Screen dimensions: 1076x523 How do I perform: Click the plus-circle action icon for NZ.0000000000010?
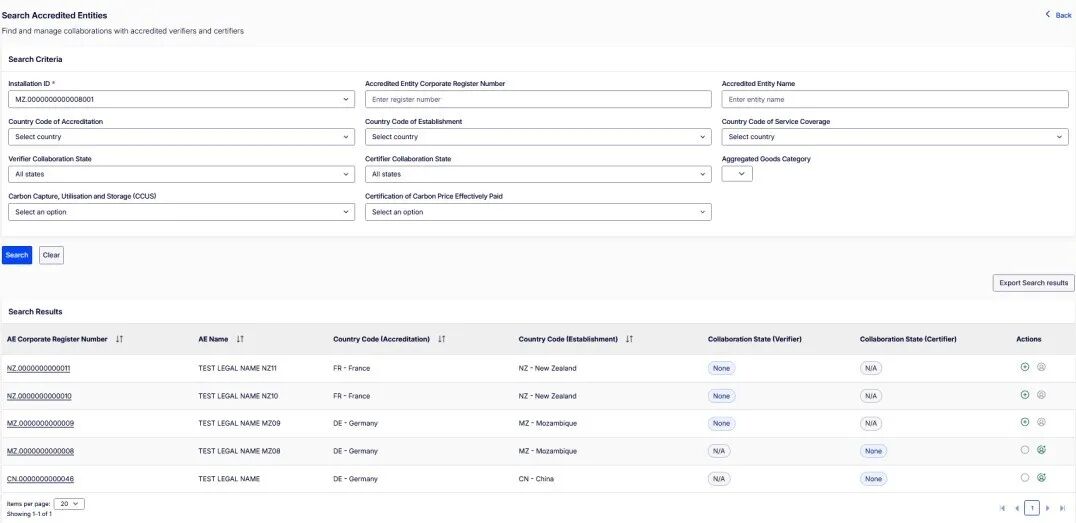(1025, 395)
